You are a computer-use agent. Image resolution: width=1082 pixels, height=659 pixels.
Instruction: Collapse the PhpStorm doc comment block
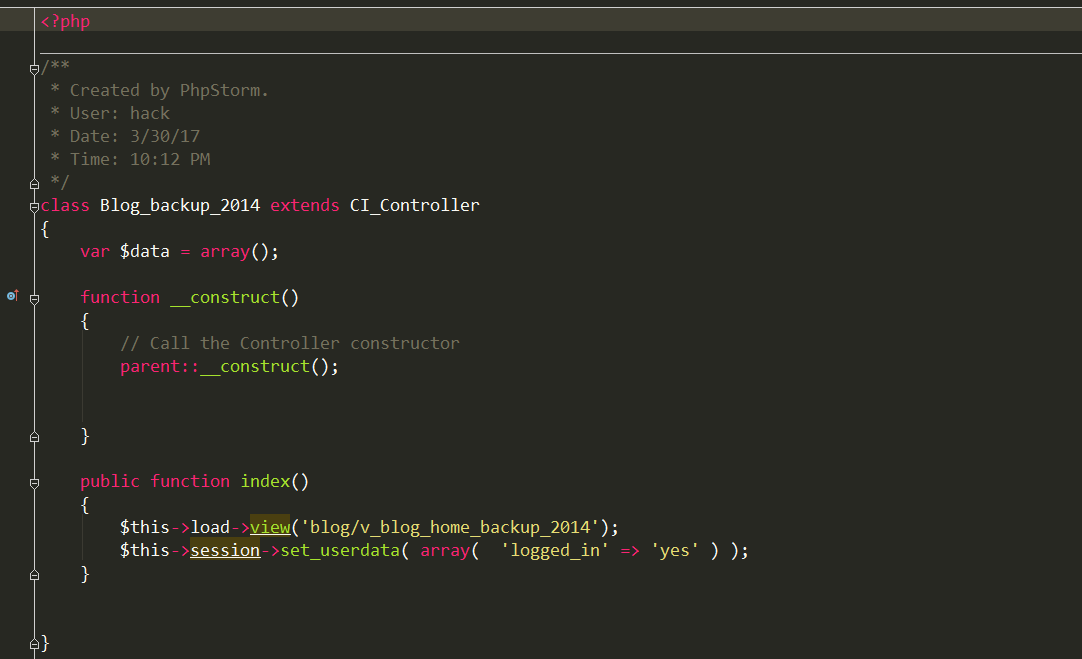pos(35,68)
